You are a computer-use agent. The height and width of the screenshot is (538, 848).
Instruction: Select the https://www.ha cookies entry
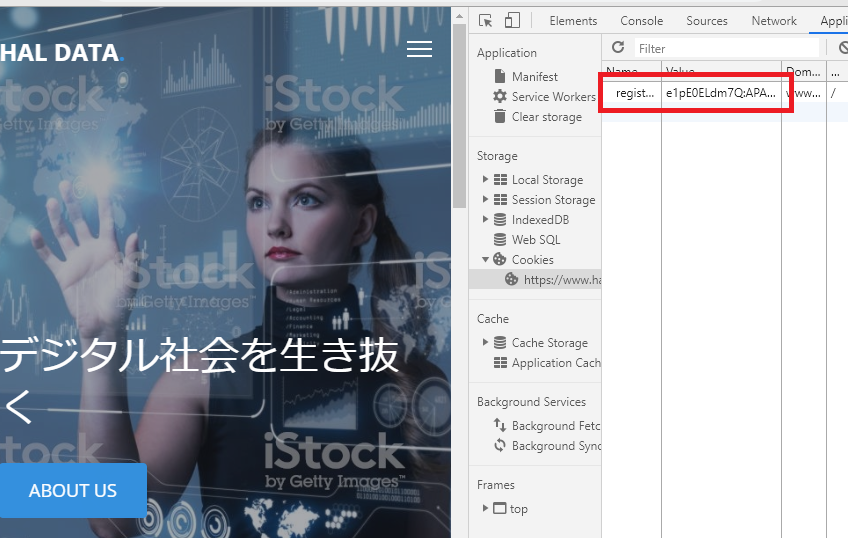[x=562, y=280]
